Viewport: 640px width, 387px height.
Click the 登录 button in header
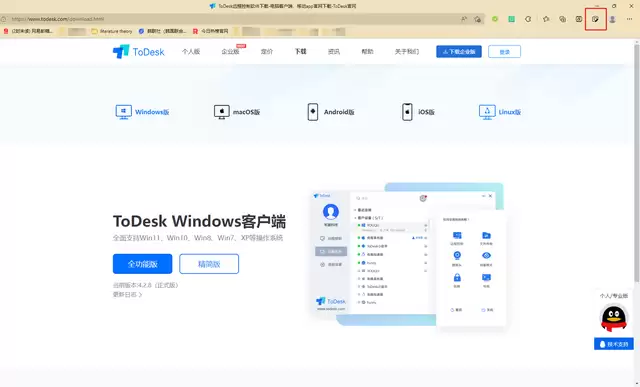tap(504, 51)
